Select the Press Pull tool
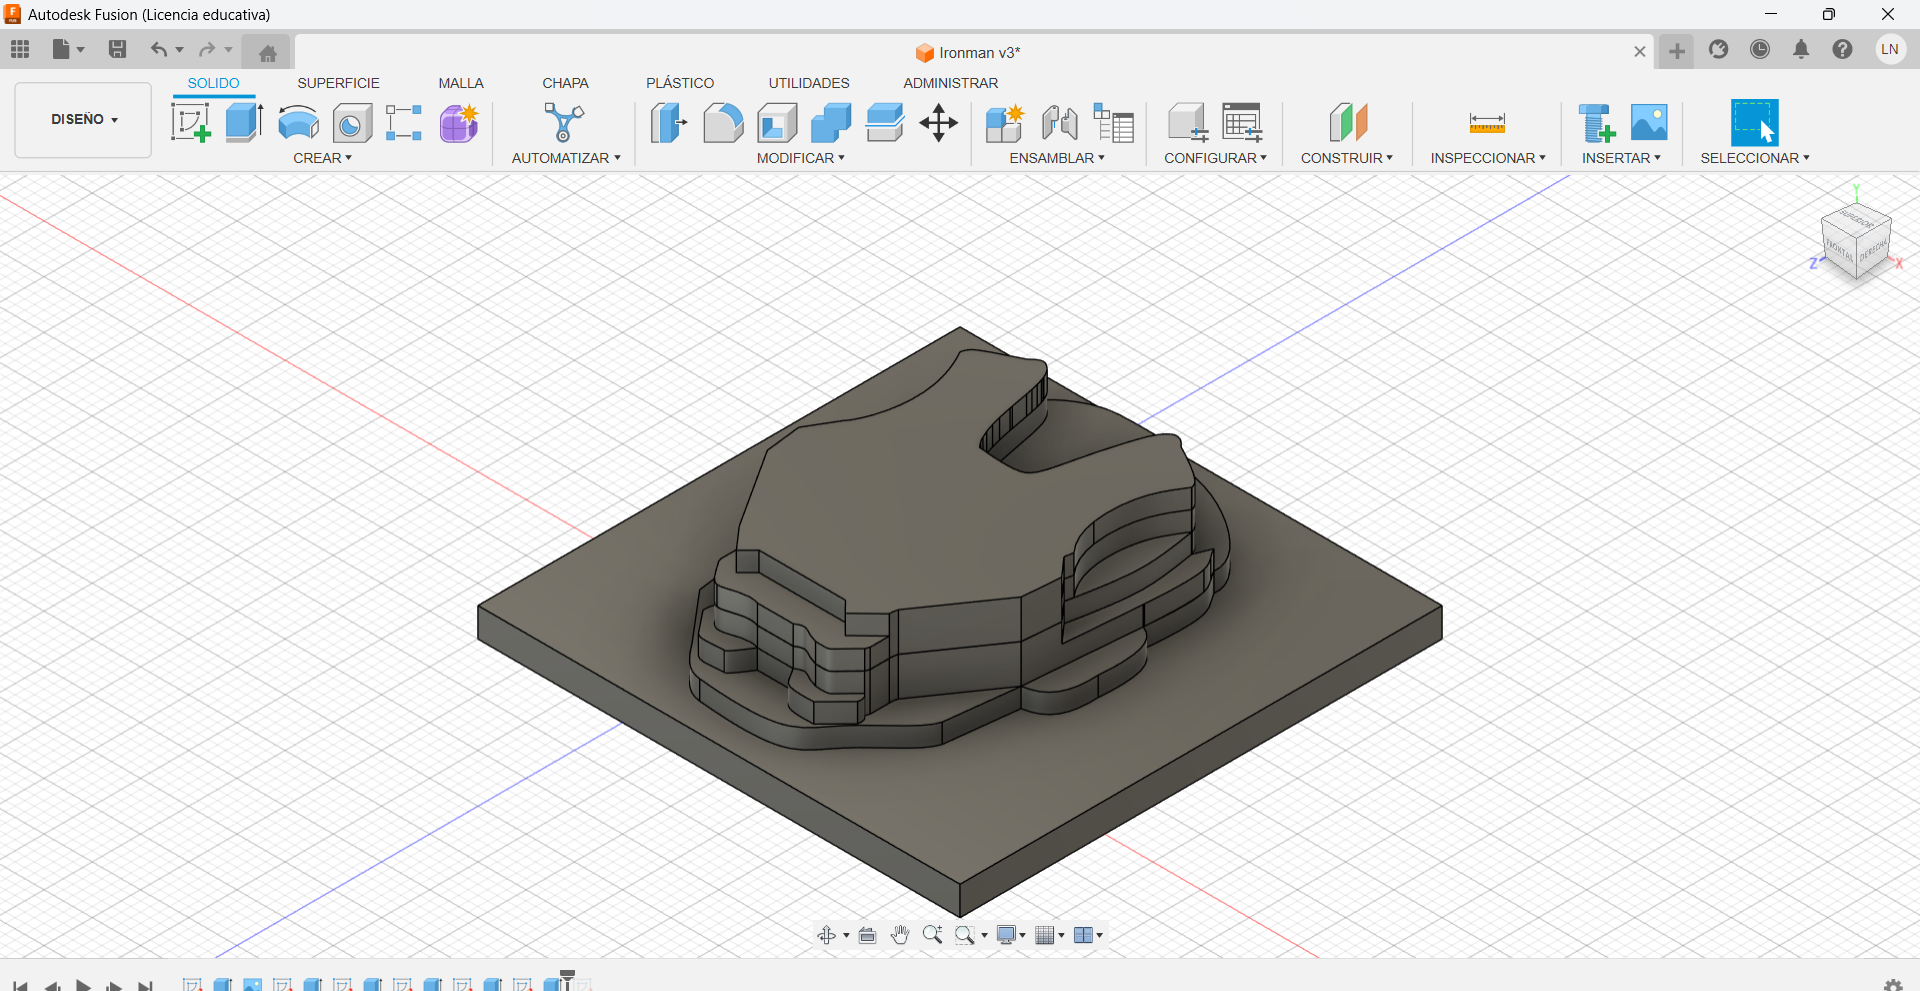Viewport: 1920px width, 991px height. [668, 123]
